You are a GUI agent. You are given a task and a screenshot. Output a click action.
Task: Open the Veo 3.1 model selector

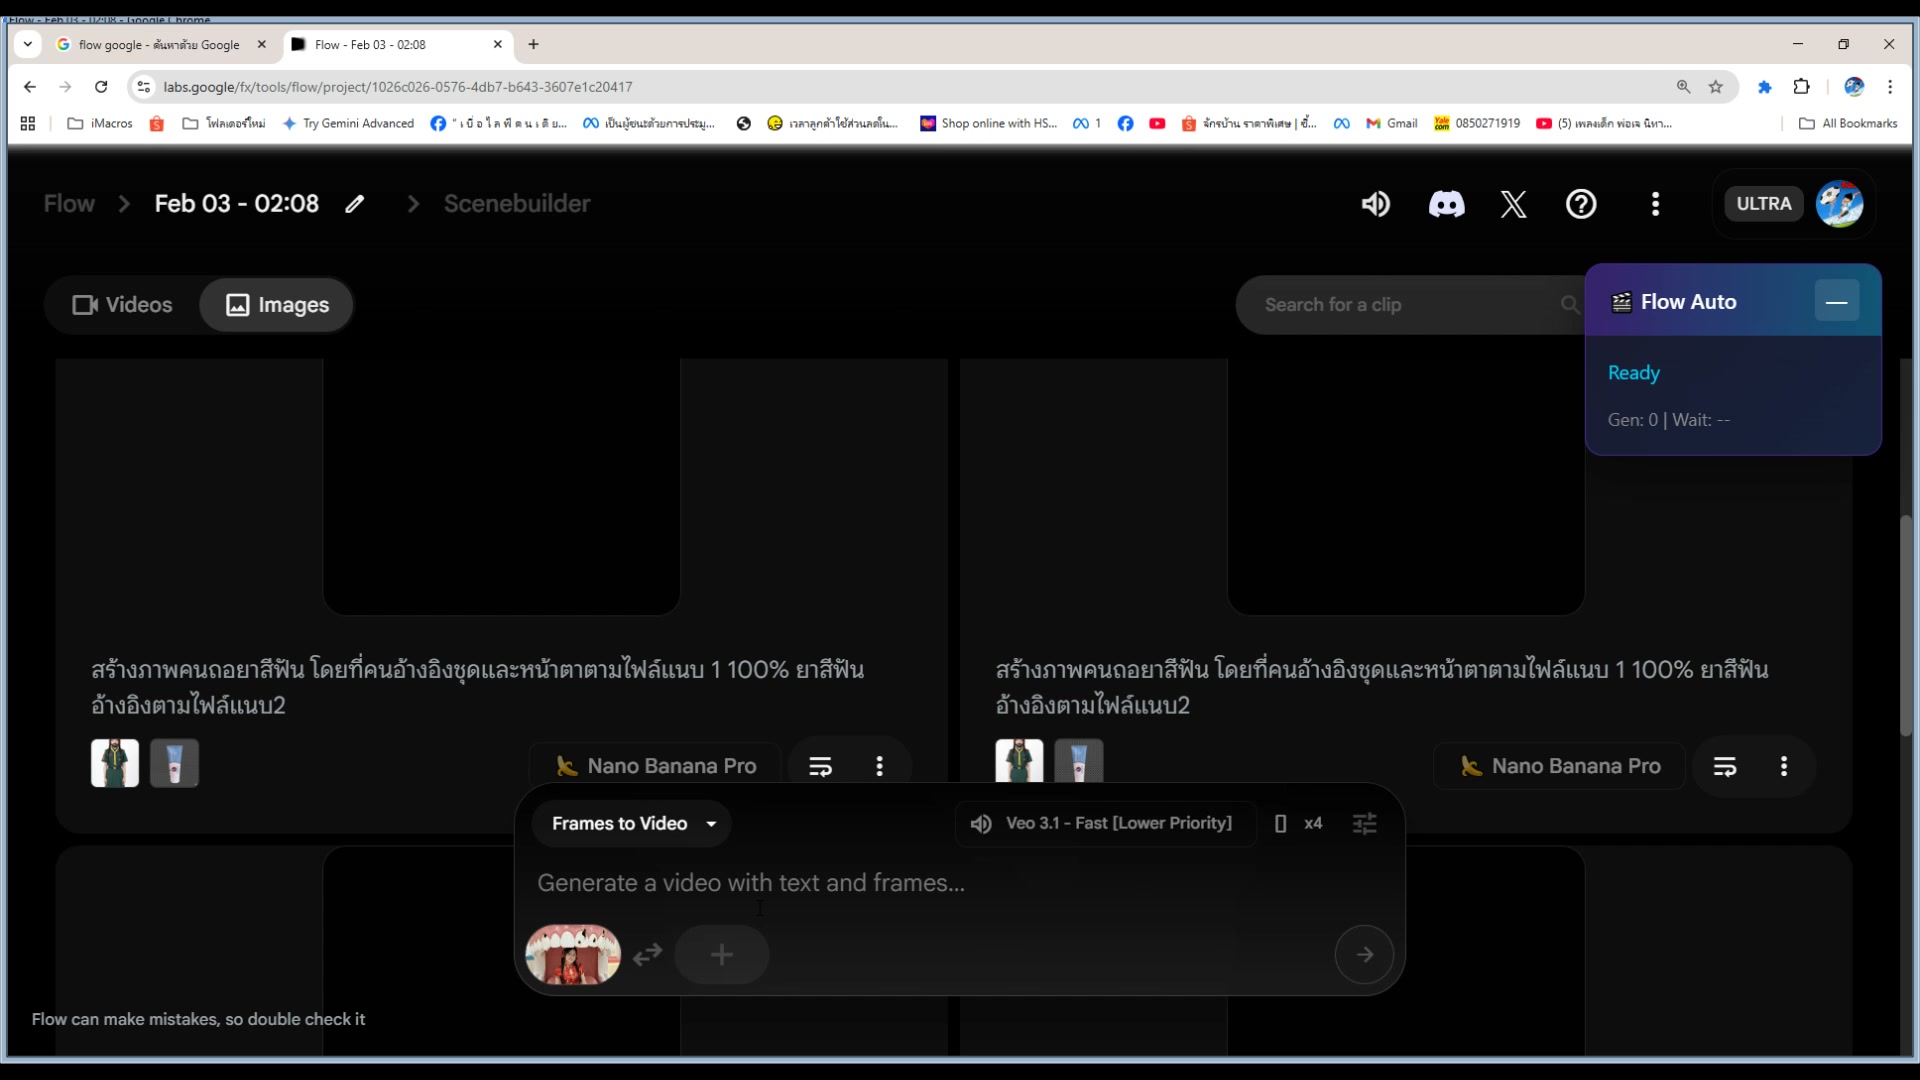tap(1119, 823)
